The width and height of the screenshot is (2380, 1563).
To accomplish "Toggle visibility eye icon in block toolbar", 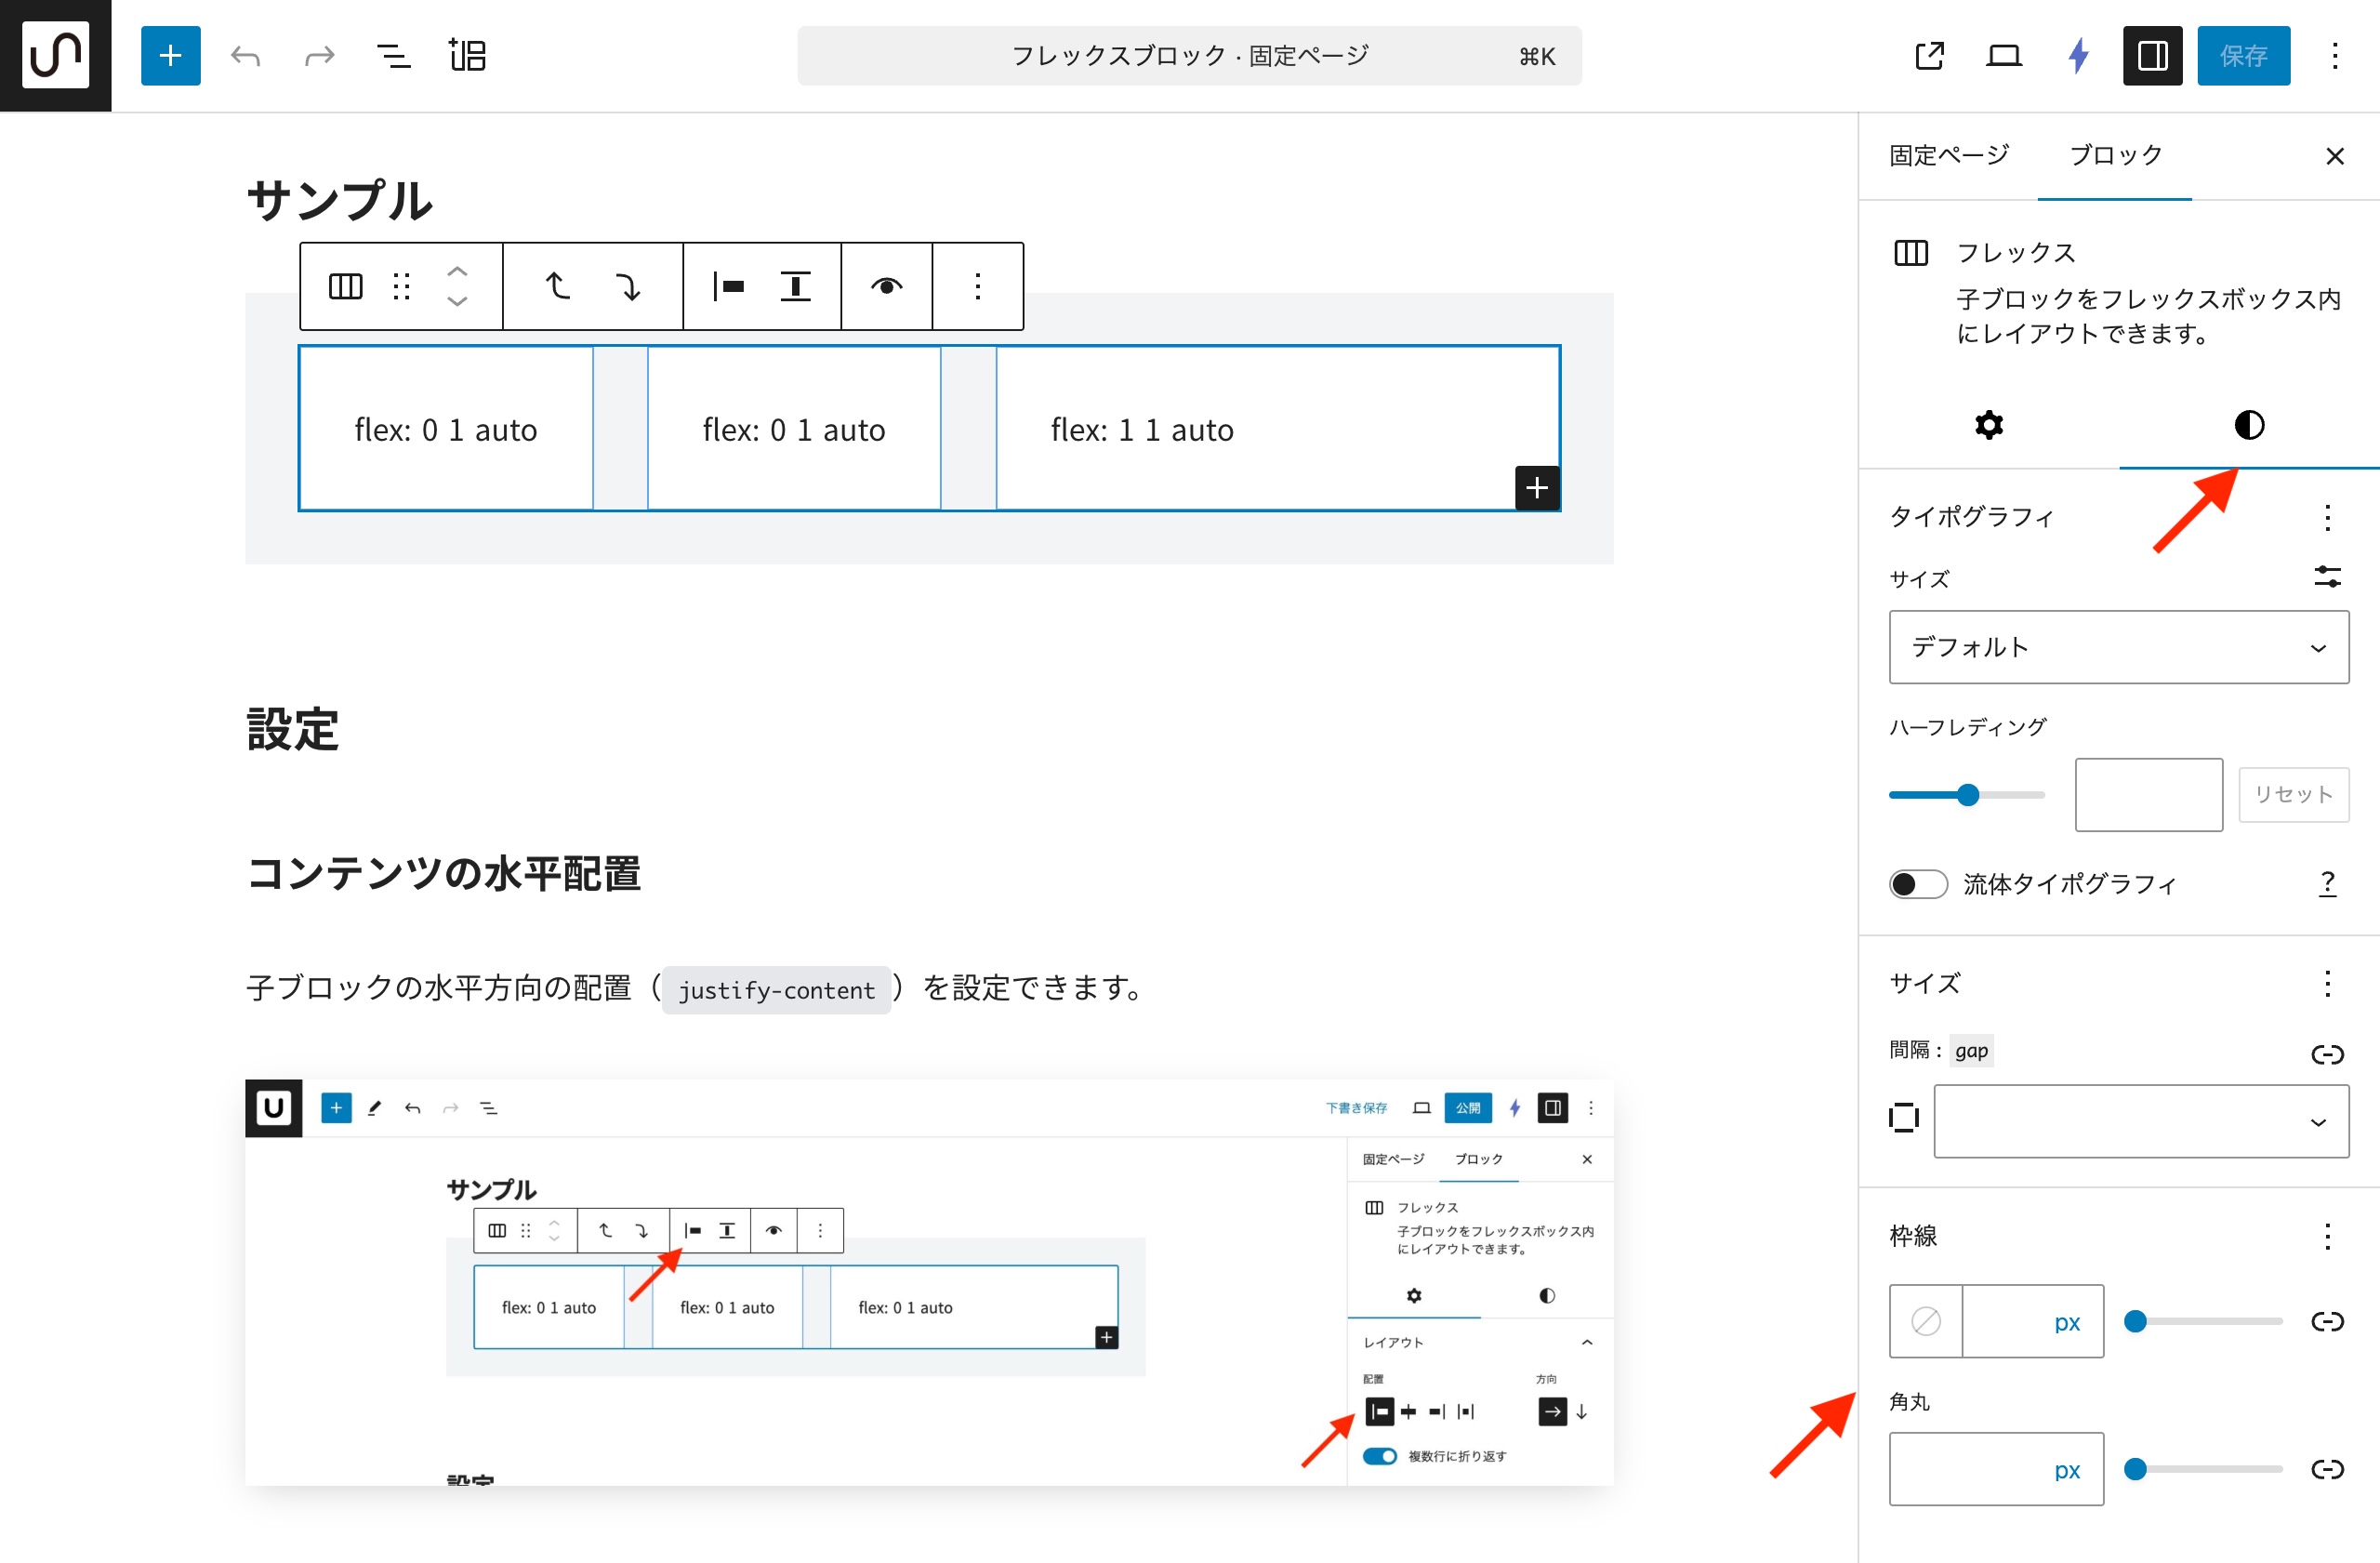I will click(886, 287).
